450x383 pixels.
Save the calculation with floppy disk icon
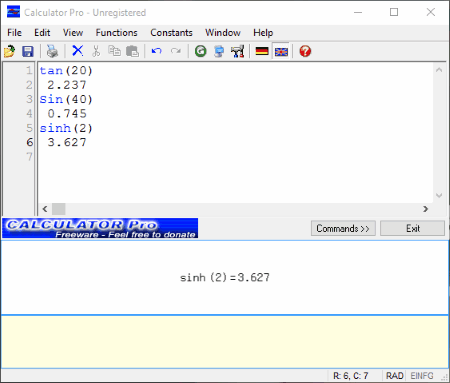point(28,51)
